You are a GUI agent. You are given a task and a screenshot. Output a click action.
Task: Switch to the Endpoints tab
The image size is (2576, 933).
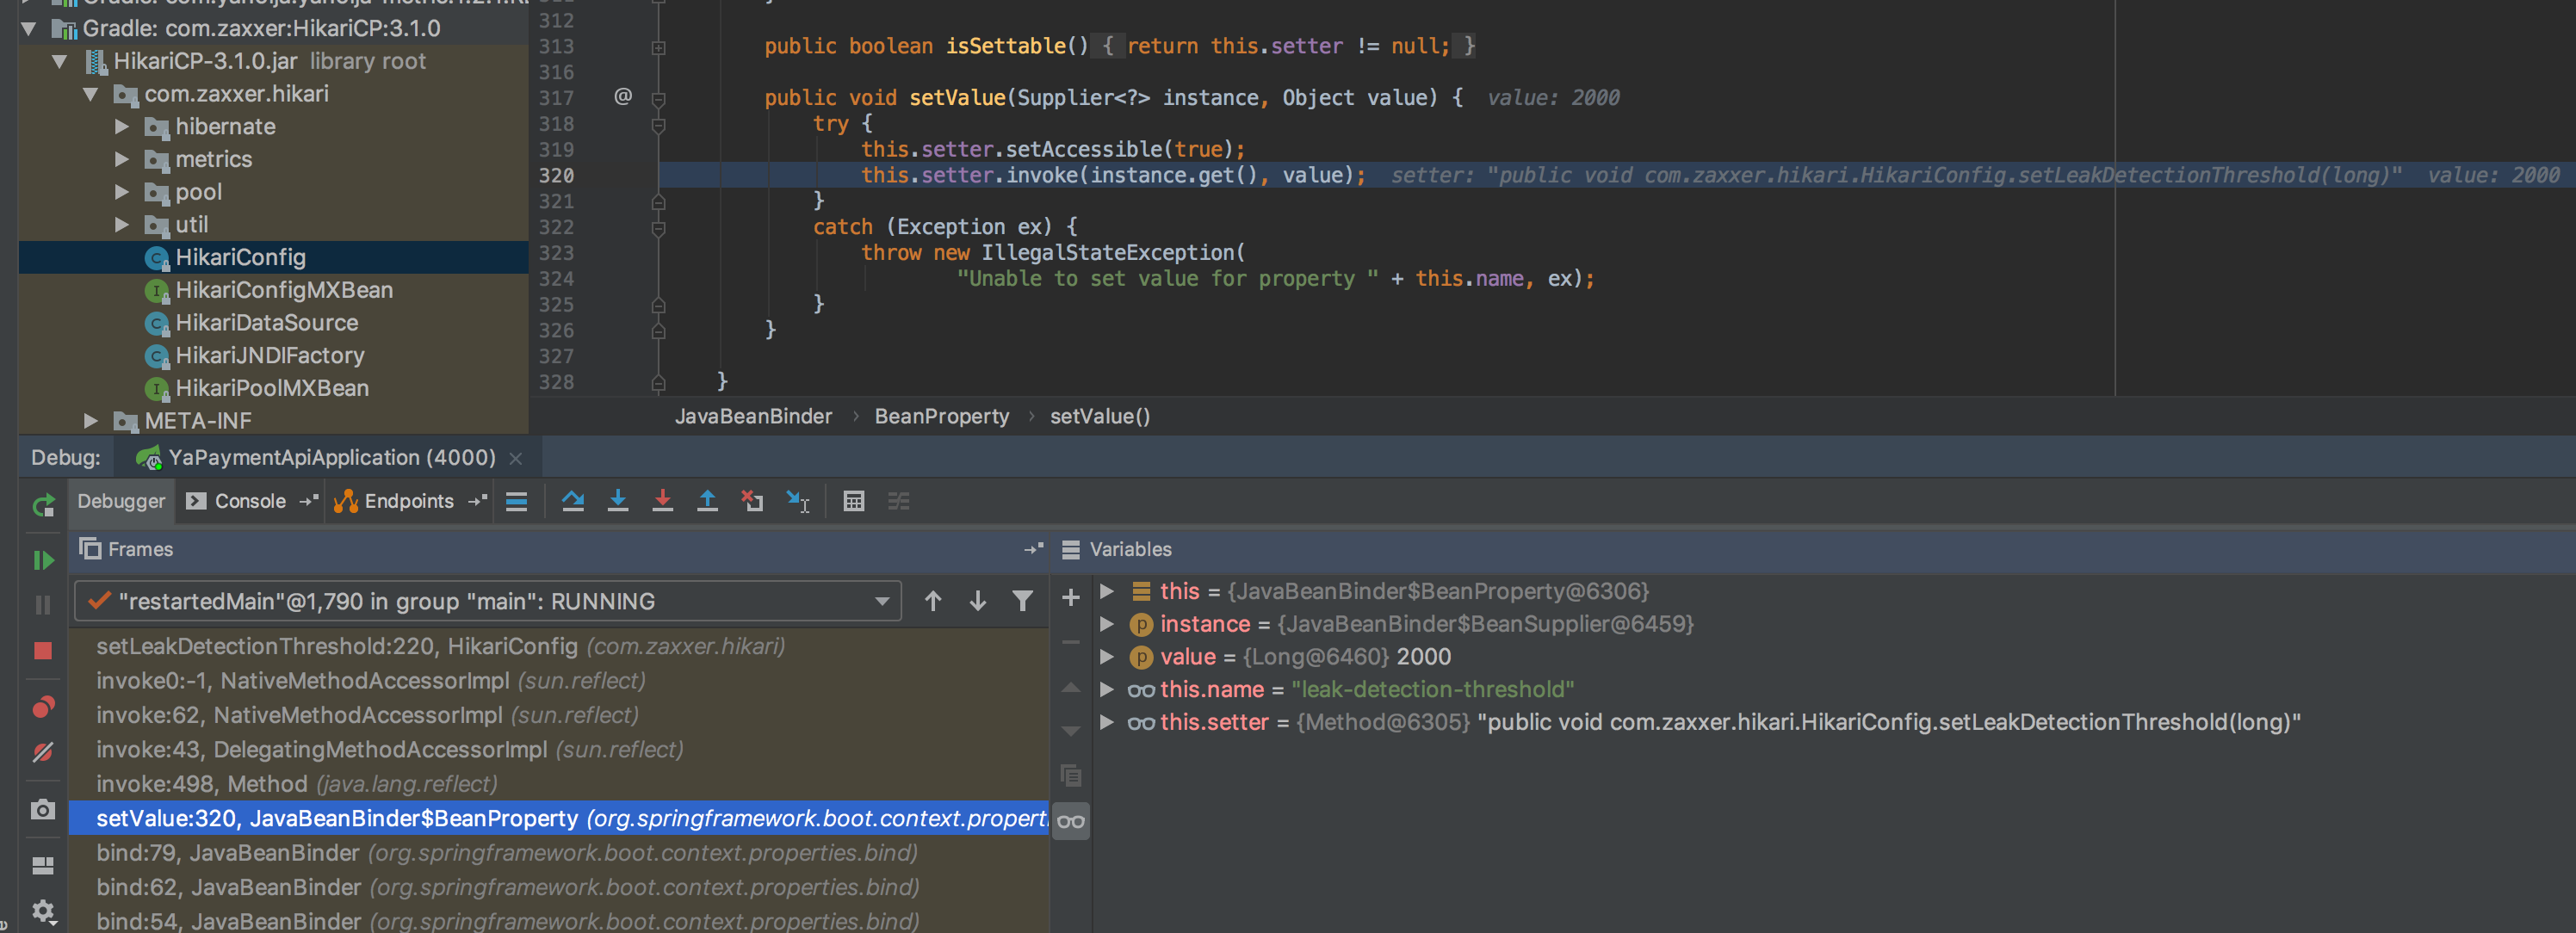coord(408,501)
